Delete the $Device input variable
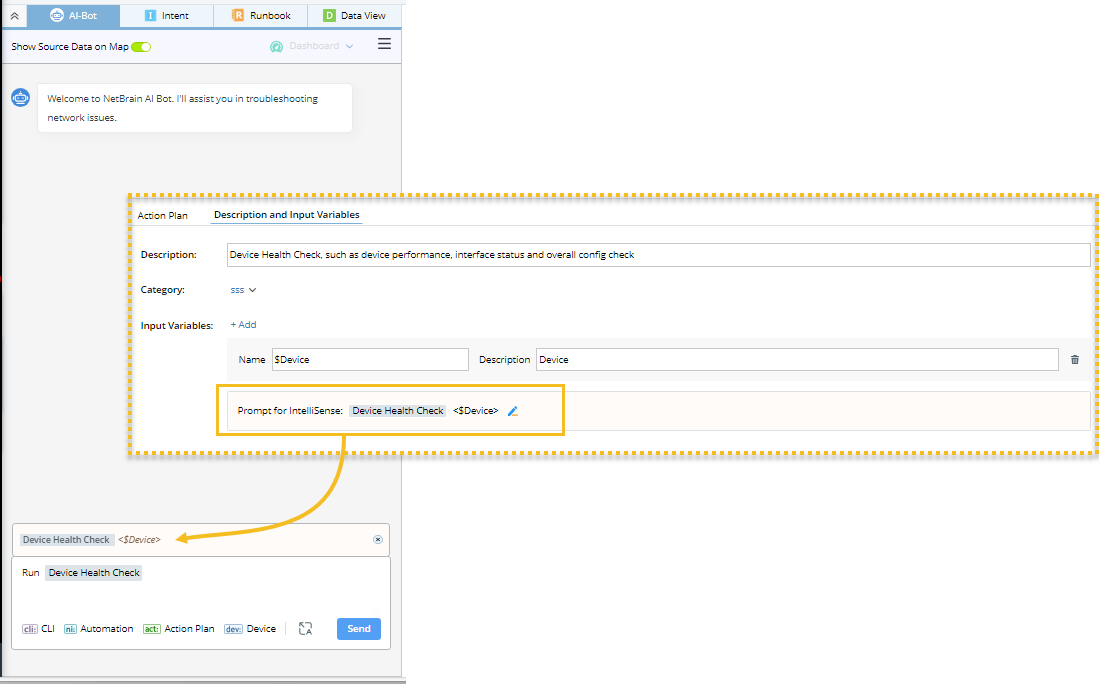This screenshot has height=684, width=1099. point(1074,360)
